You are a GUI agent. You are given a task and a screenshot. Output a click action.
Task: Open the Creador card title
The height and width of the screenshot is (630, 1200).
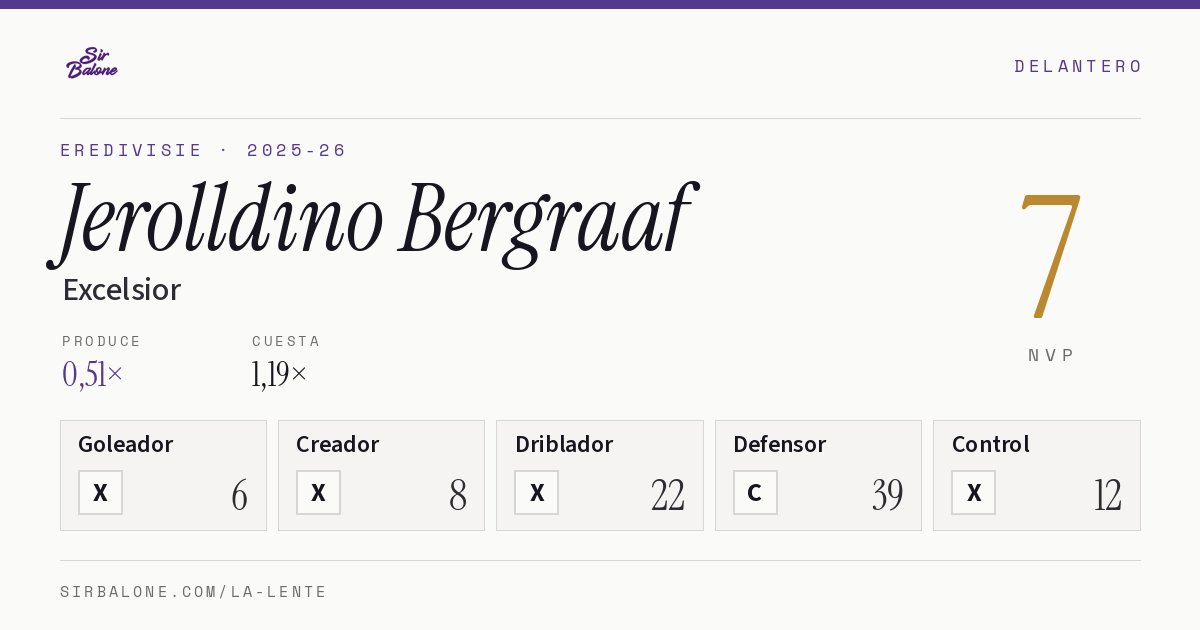point(338,444)
